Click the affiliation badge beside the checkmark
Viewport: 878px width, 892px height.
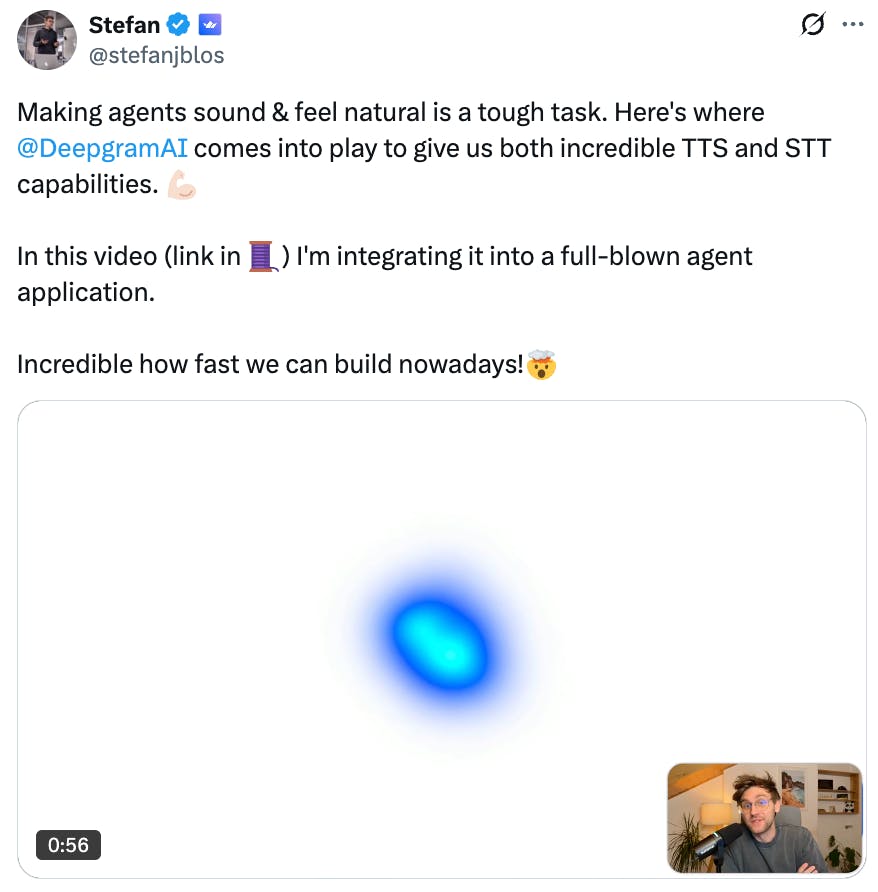click(210, 24)
